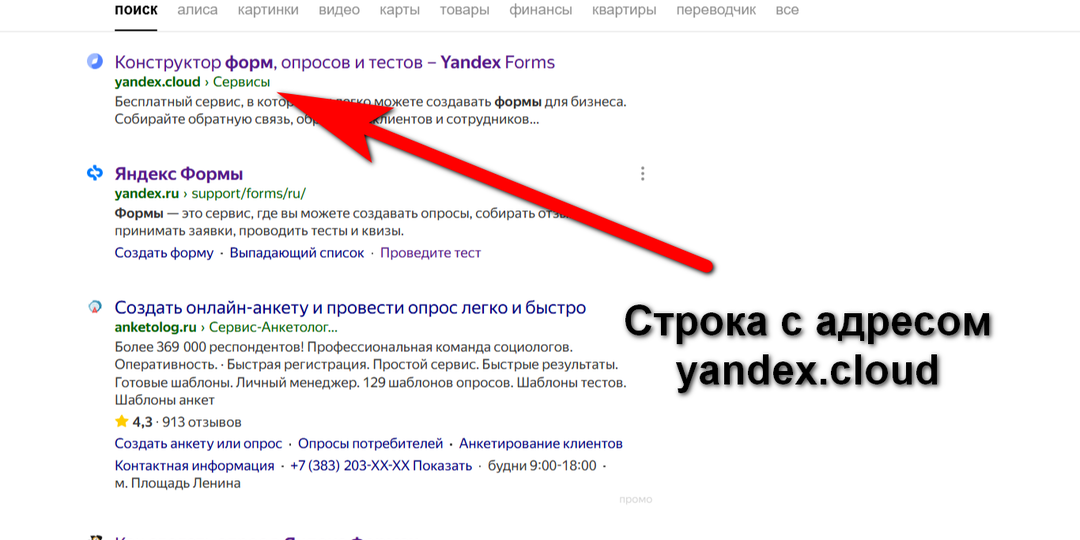This screenshot has width=1080, height=540.
Task: Follow the Выпадающий список sitelink
Action: [x=297, y=253]
